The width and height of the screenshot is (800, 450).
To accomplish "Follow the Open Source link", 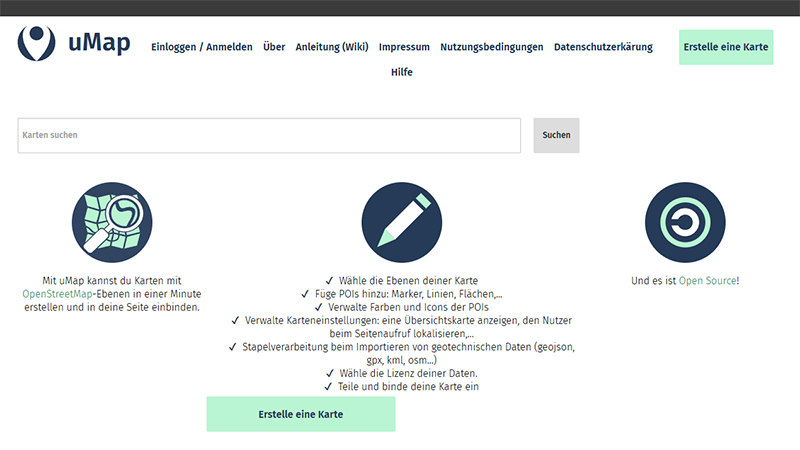I will click(x=707, y=281).
